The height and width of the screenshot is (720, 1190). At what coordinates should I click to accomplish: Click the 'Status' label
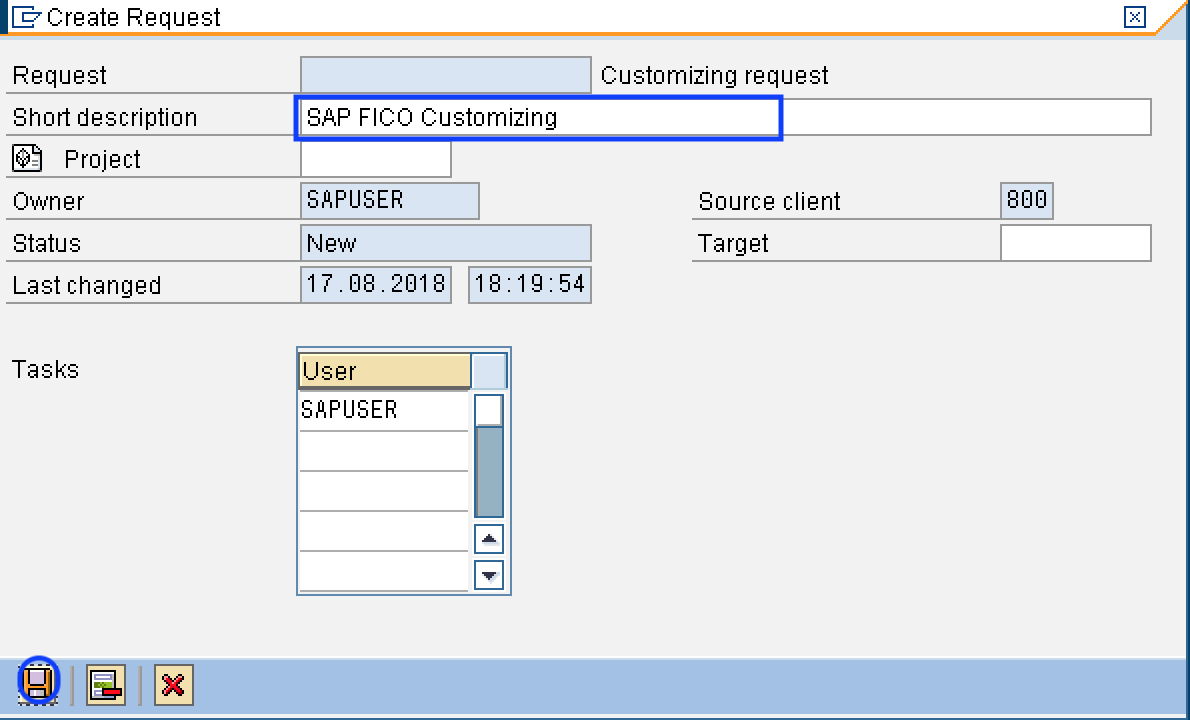click(x=46, y=243)
